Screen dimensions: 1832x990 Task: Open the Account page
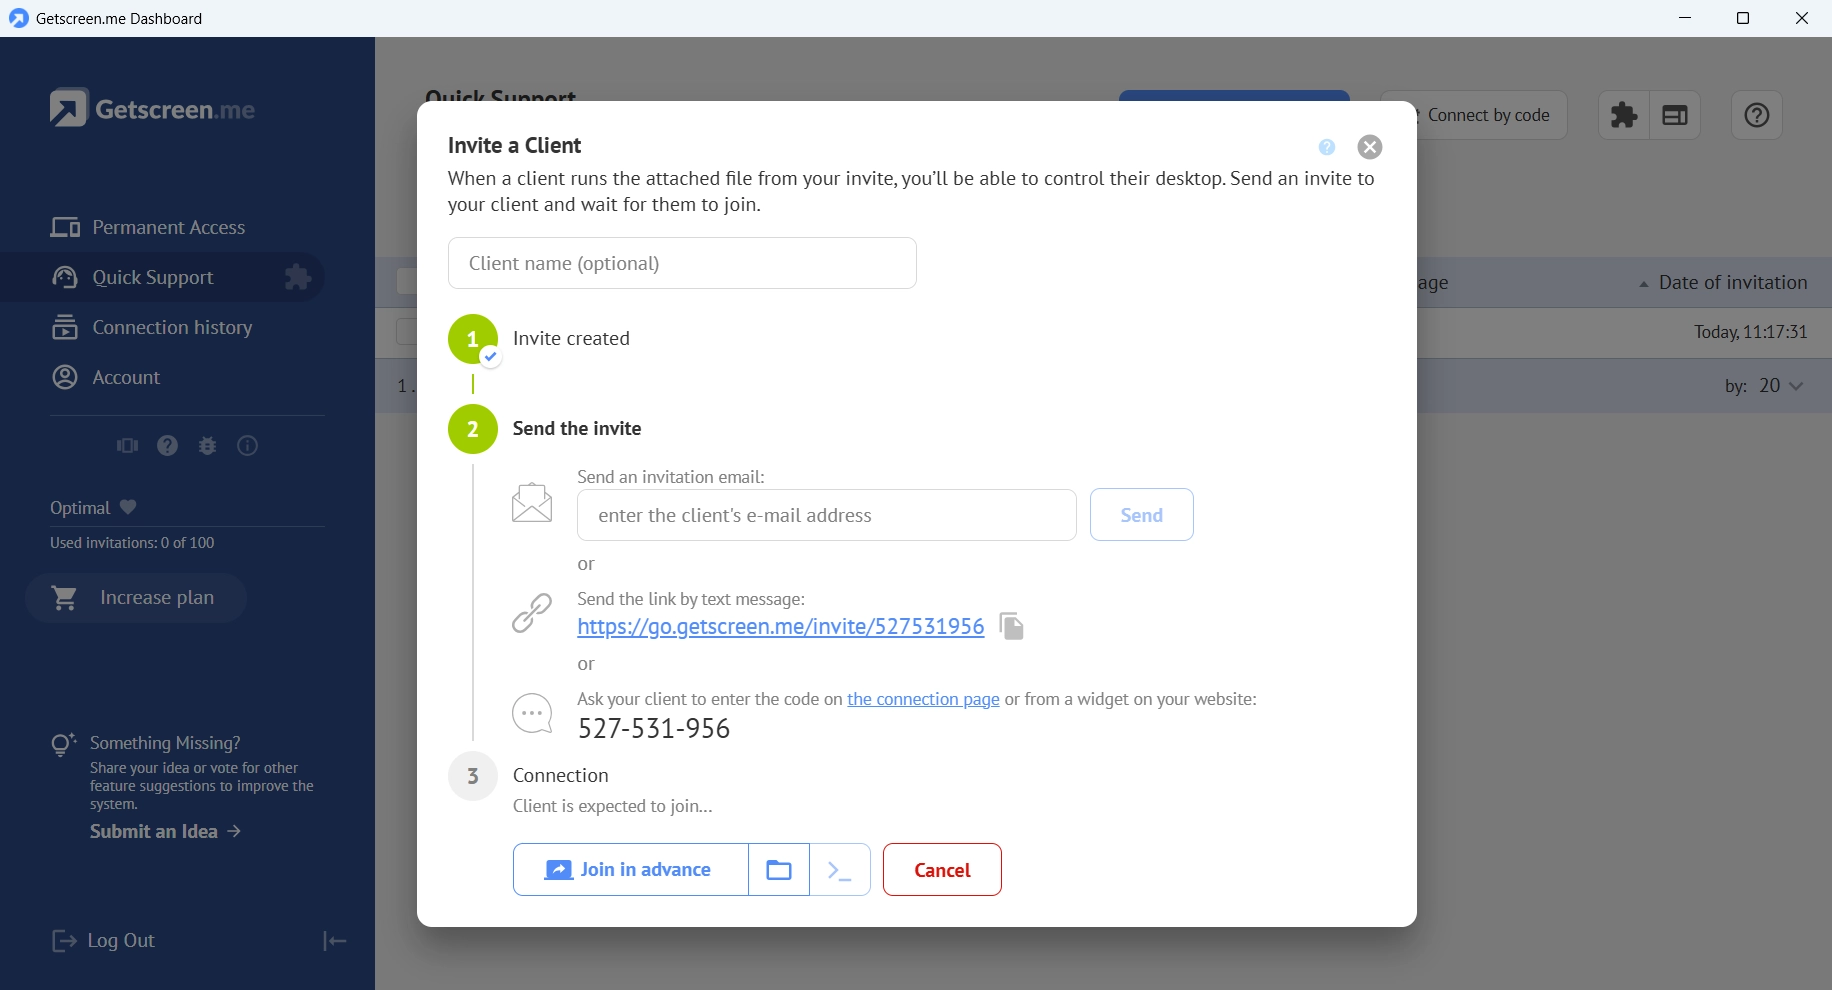click(x=126, y=378)
